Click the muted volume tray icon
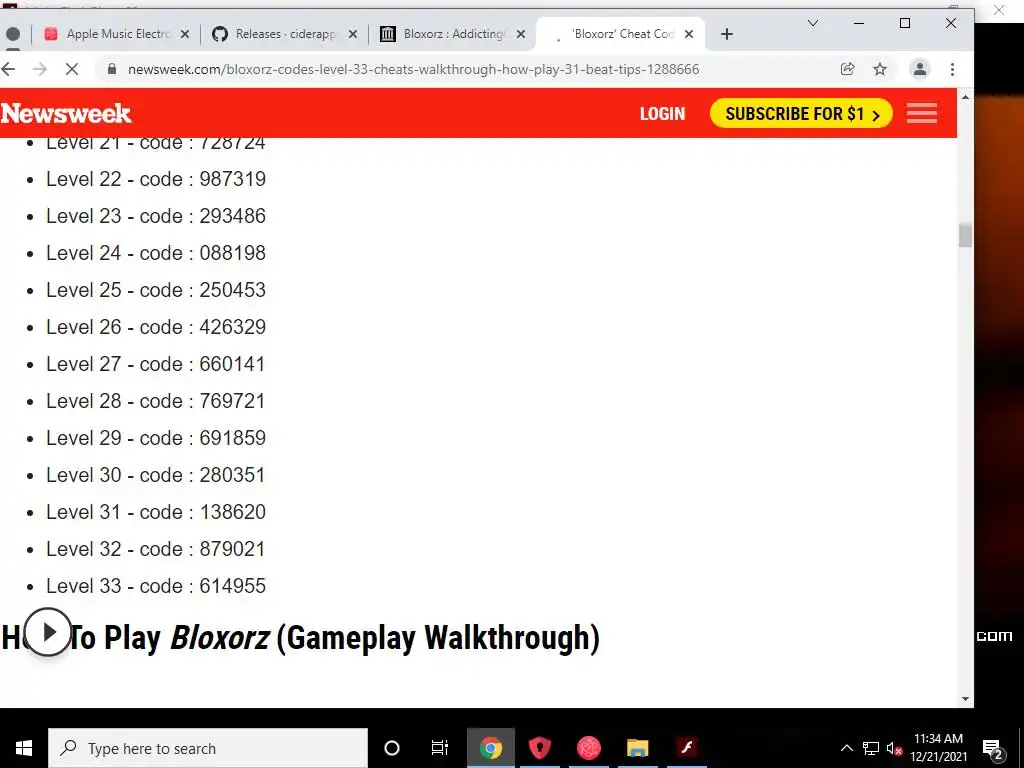 (895, 748)
